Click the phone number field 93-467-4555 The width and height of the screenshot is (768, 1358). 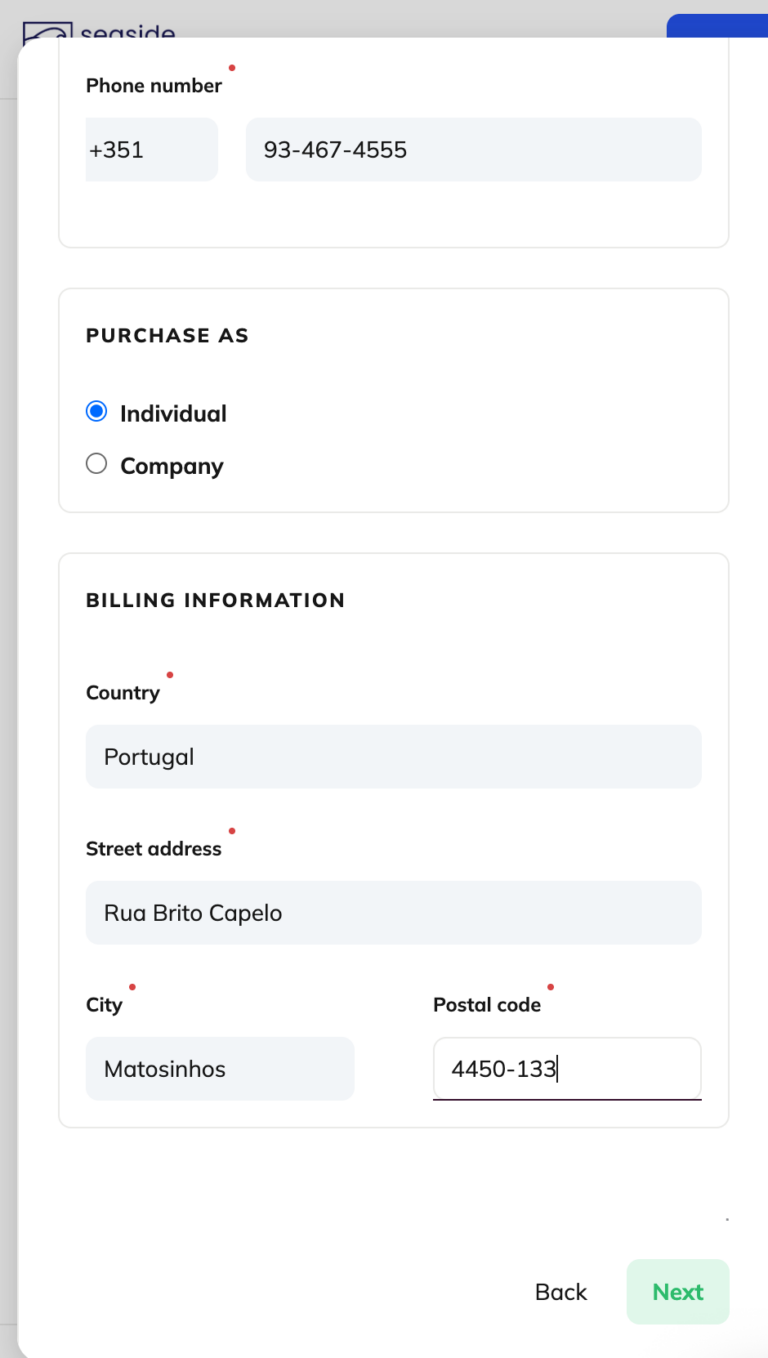474,150
